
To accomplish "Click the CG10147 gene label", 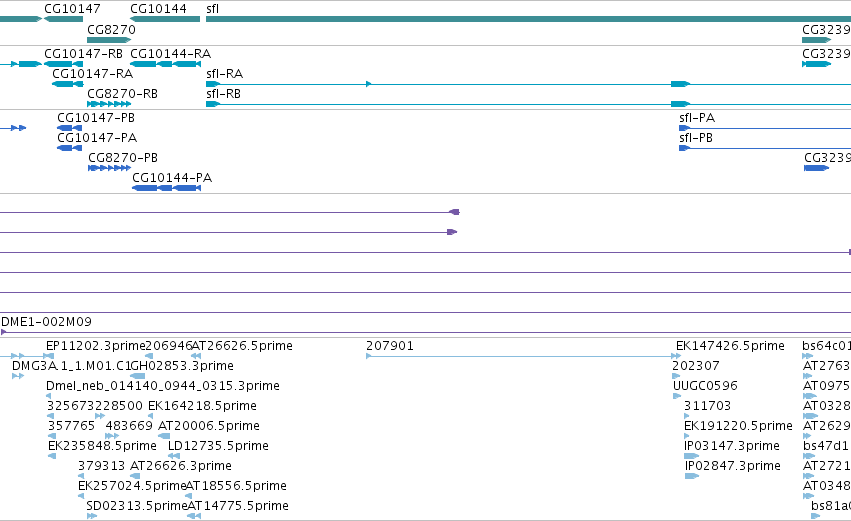I will 72,9.
